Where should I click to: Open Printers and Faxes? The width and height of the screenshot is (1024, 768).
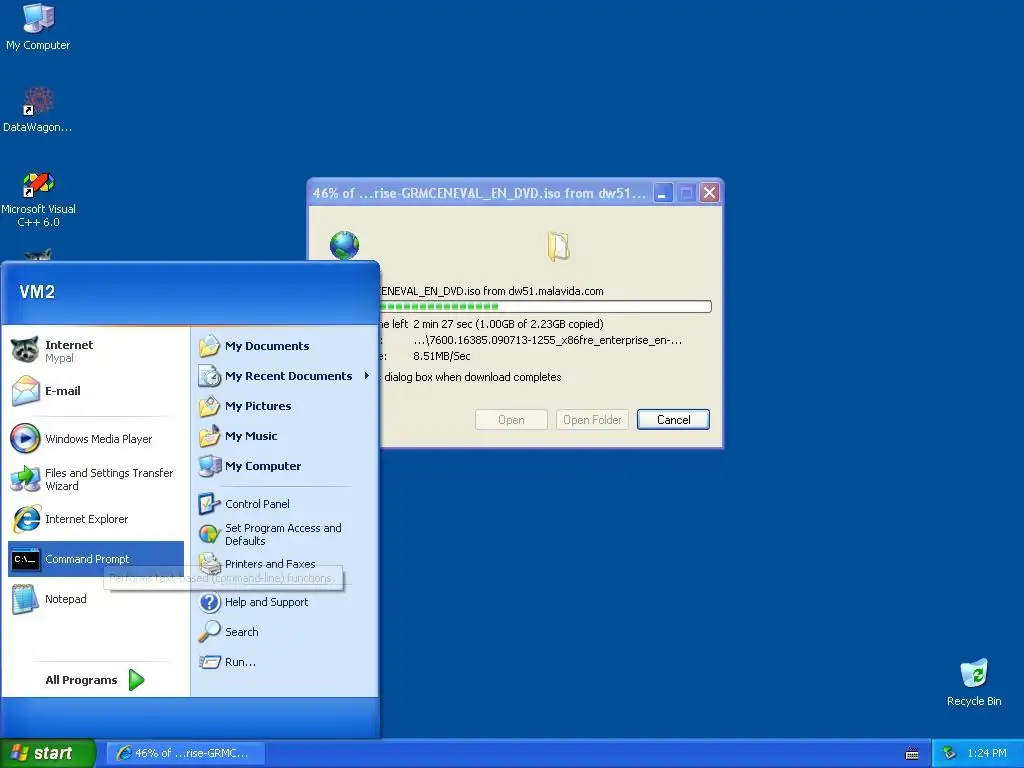(284, 564)
